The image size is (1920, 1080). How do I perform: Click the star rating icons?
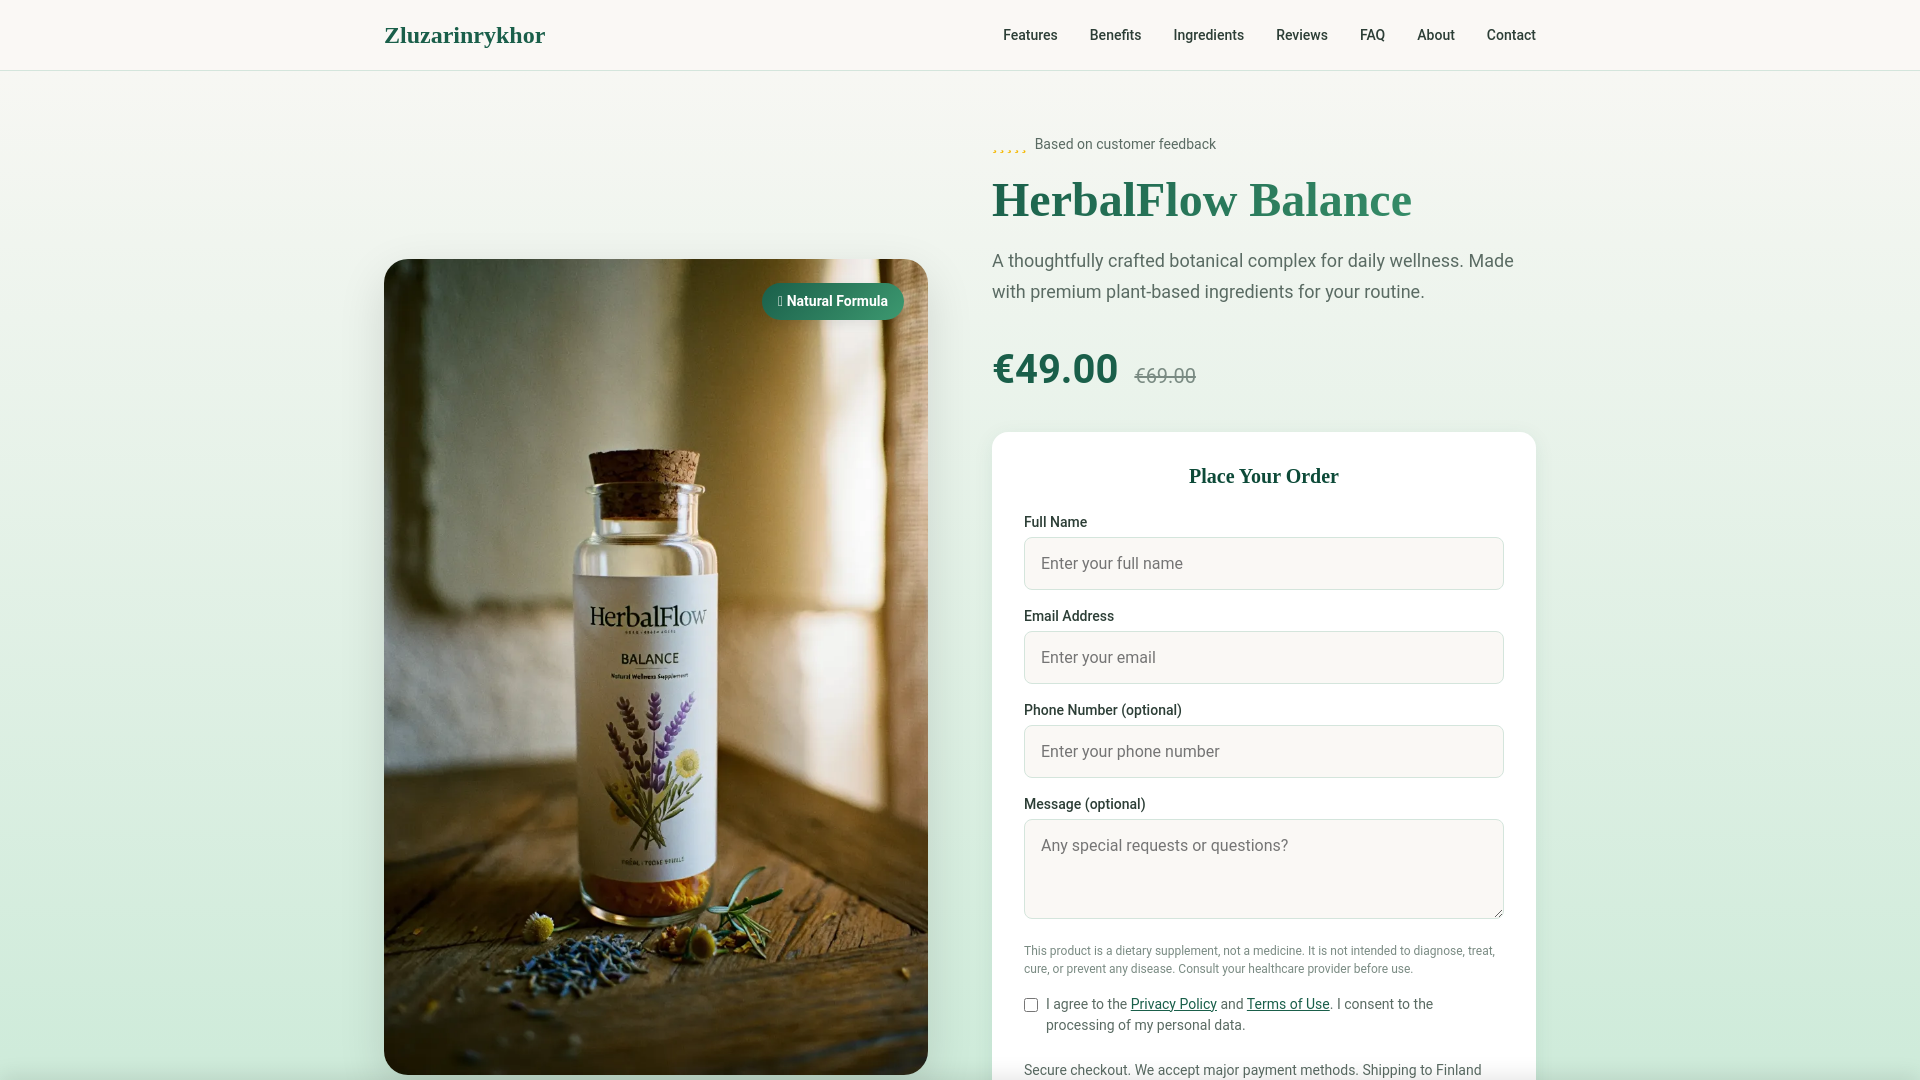(x=1009, y=146)
